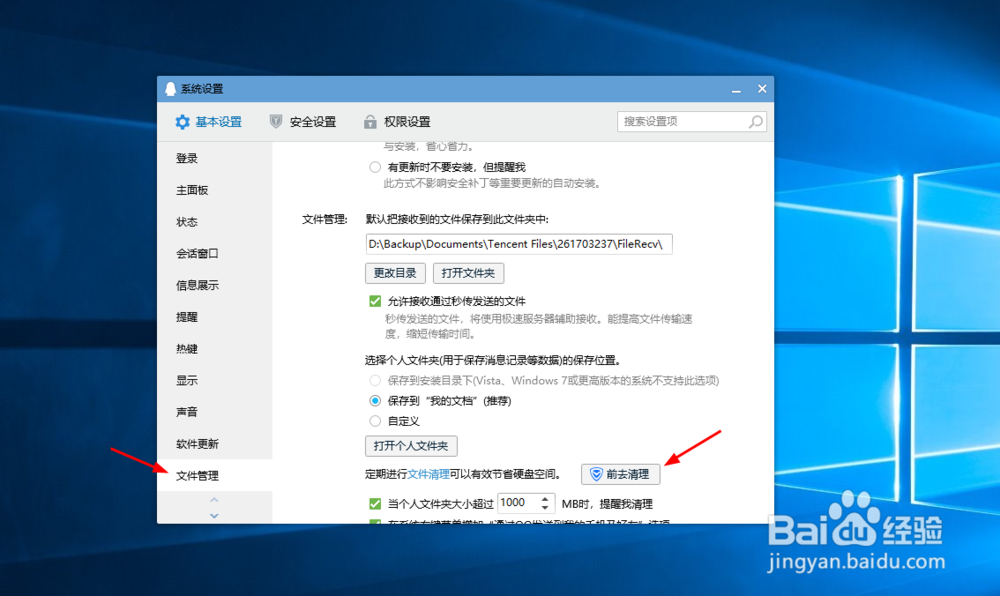Switch to the 权限设置 tab
The width and height of the screenshot is (1000, 596).
397,122
